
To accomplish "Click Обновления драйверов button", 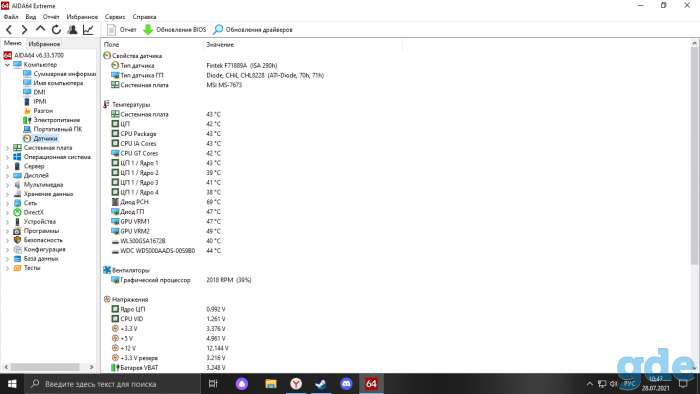I will tap(253, 30).
